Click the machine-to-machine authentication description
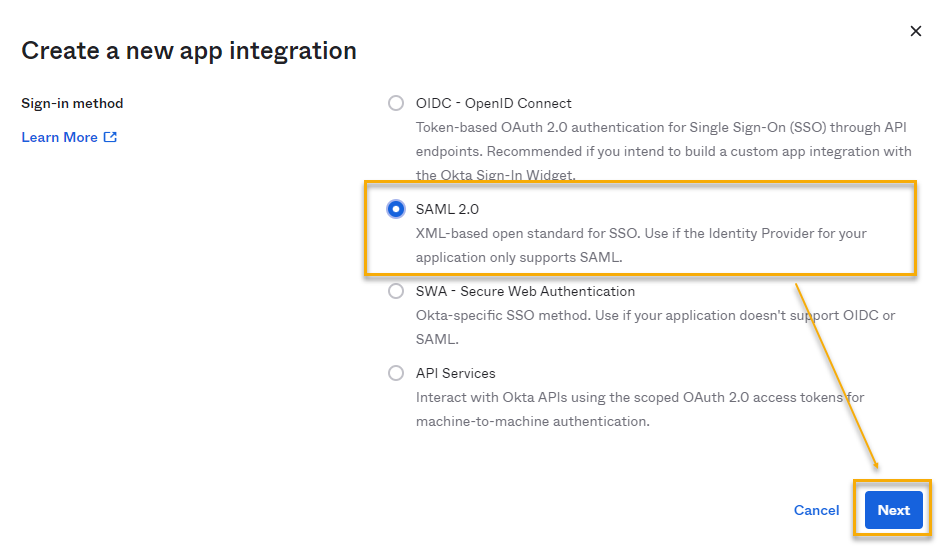Screen dimensions: 943x552 point(640,409)
